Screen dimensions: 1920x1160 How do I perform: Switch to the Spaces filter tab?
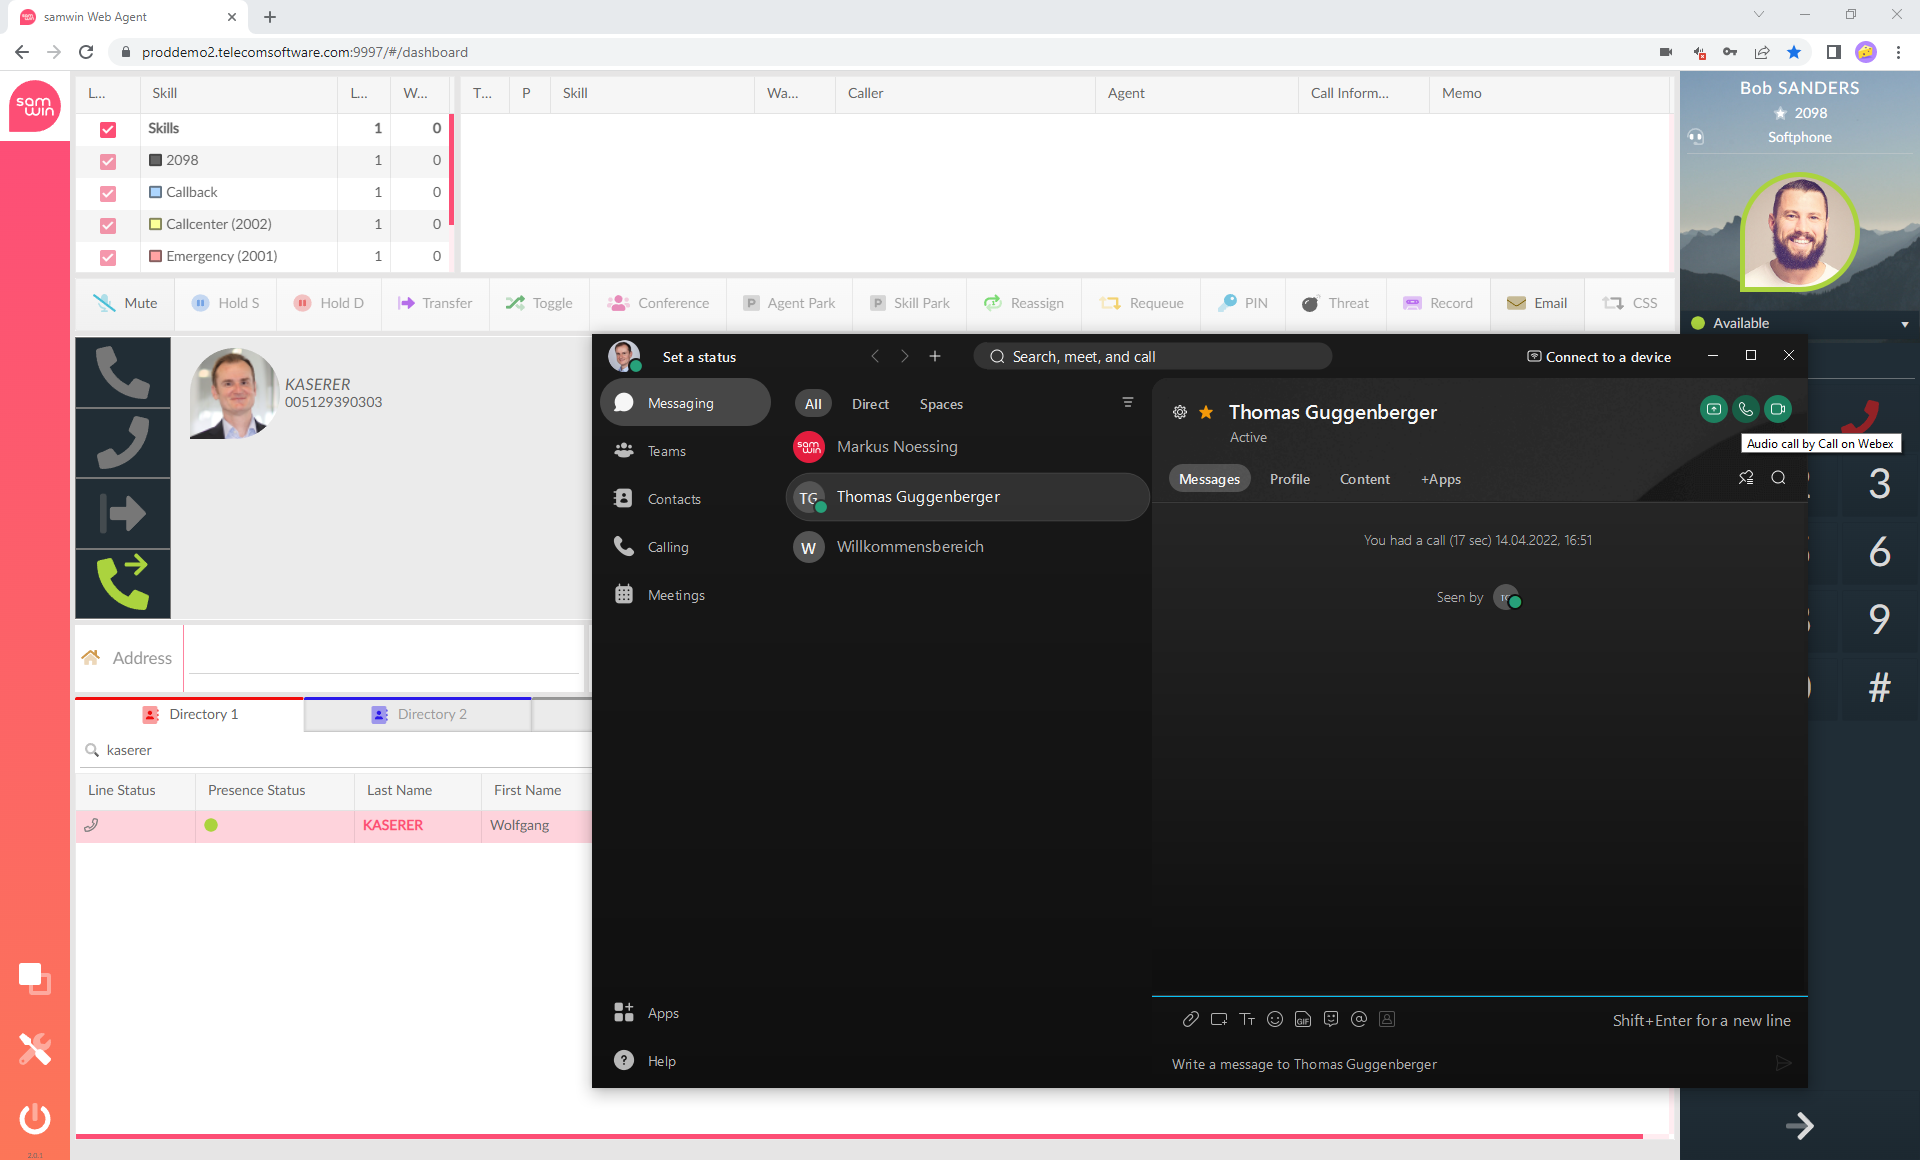pos(941,404)
